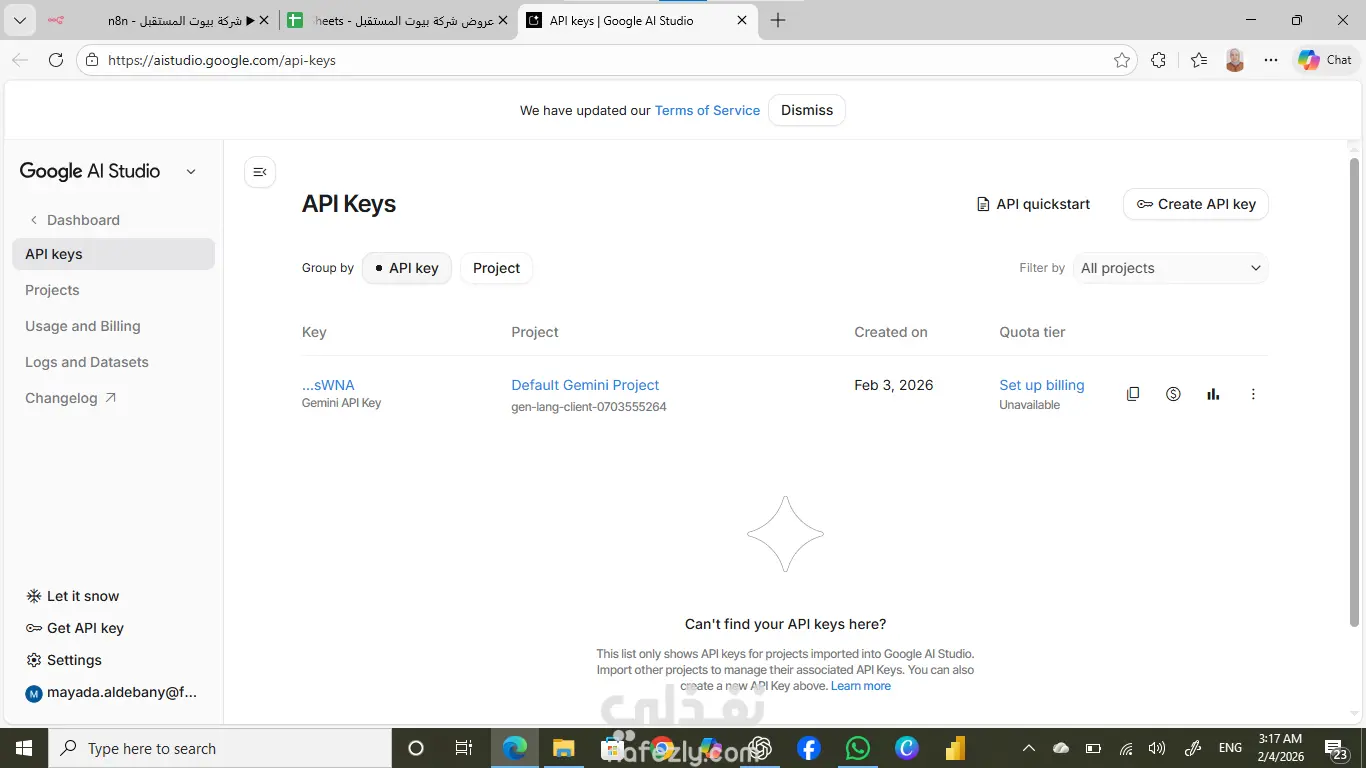1366x768 pixels.
Task: Collapse the sidebar navigation panel
Action: click(260, 172)
